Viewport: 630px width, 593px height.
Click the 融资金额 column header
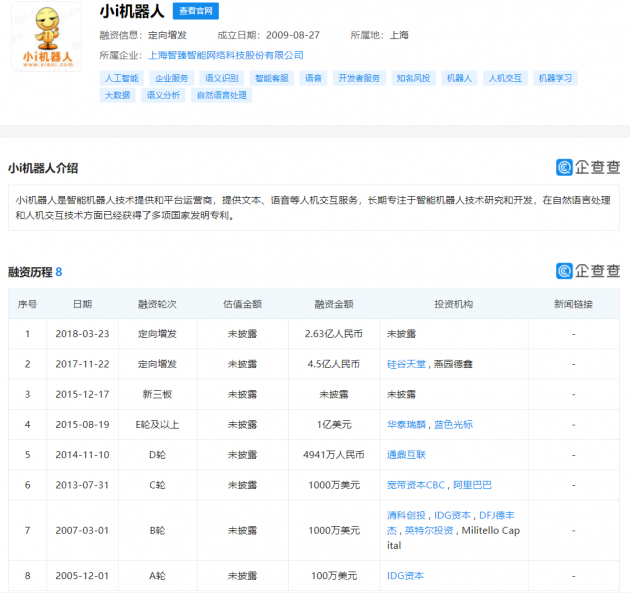[334, 304]
